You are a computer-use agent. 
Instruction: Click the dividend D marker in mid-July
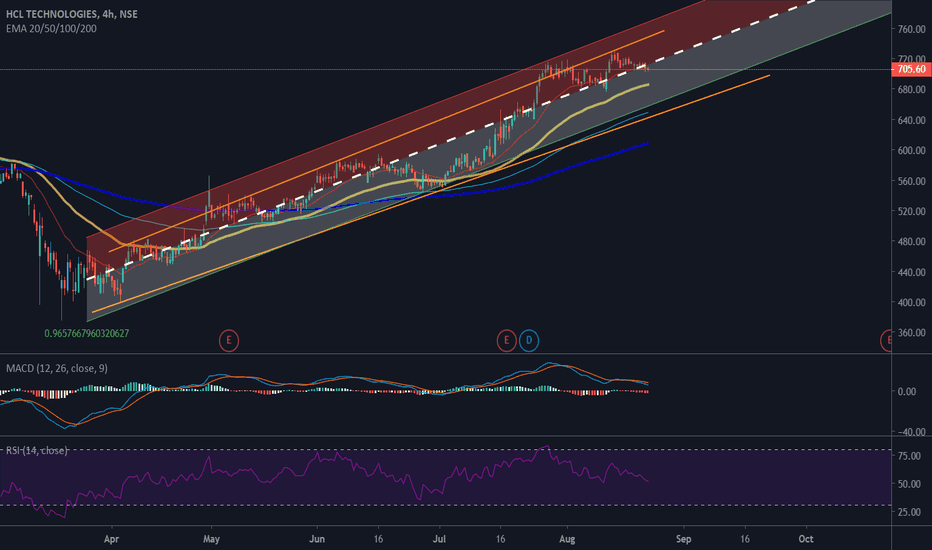529,341
